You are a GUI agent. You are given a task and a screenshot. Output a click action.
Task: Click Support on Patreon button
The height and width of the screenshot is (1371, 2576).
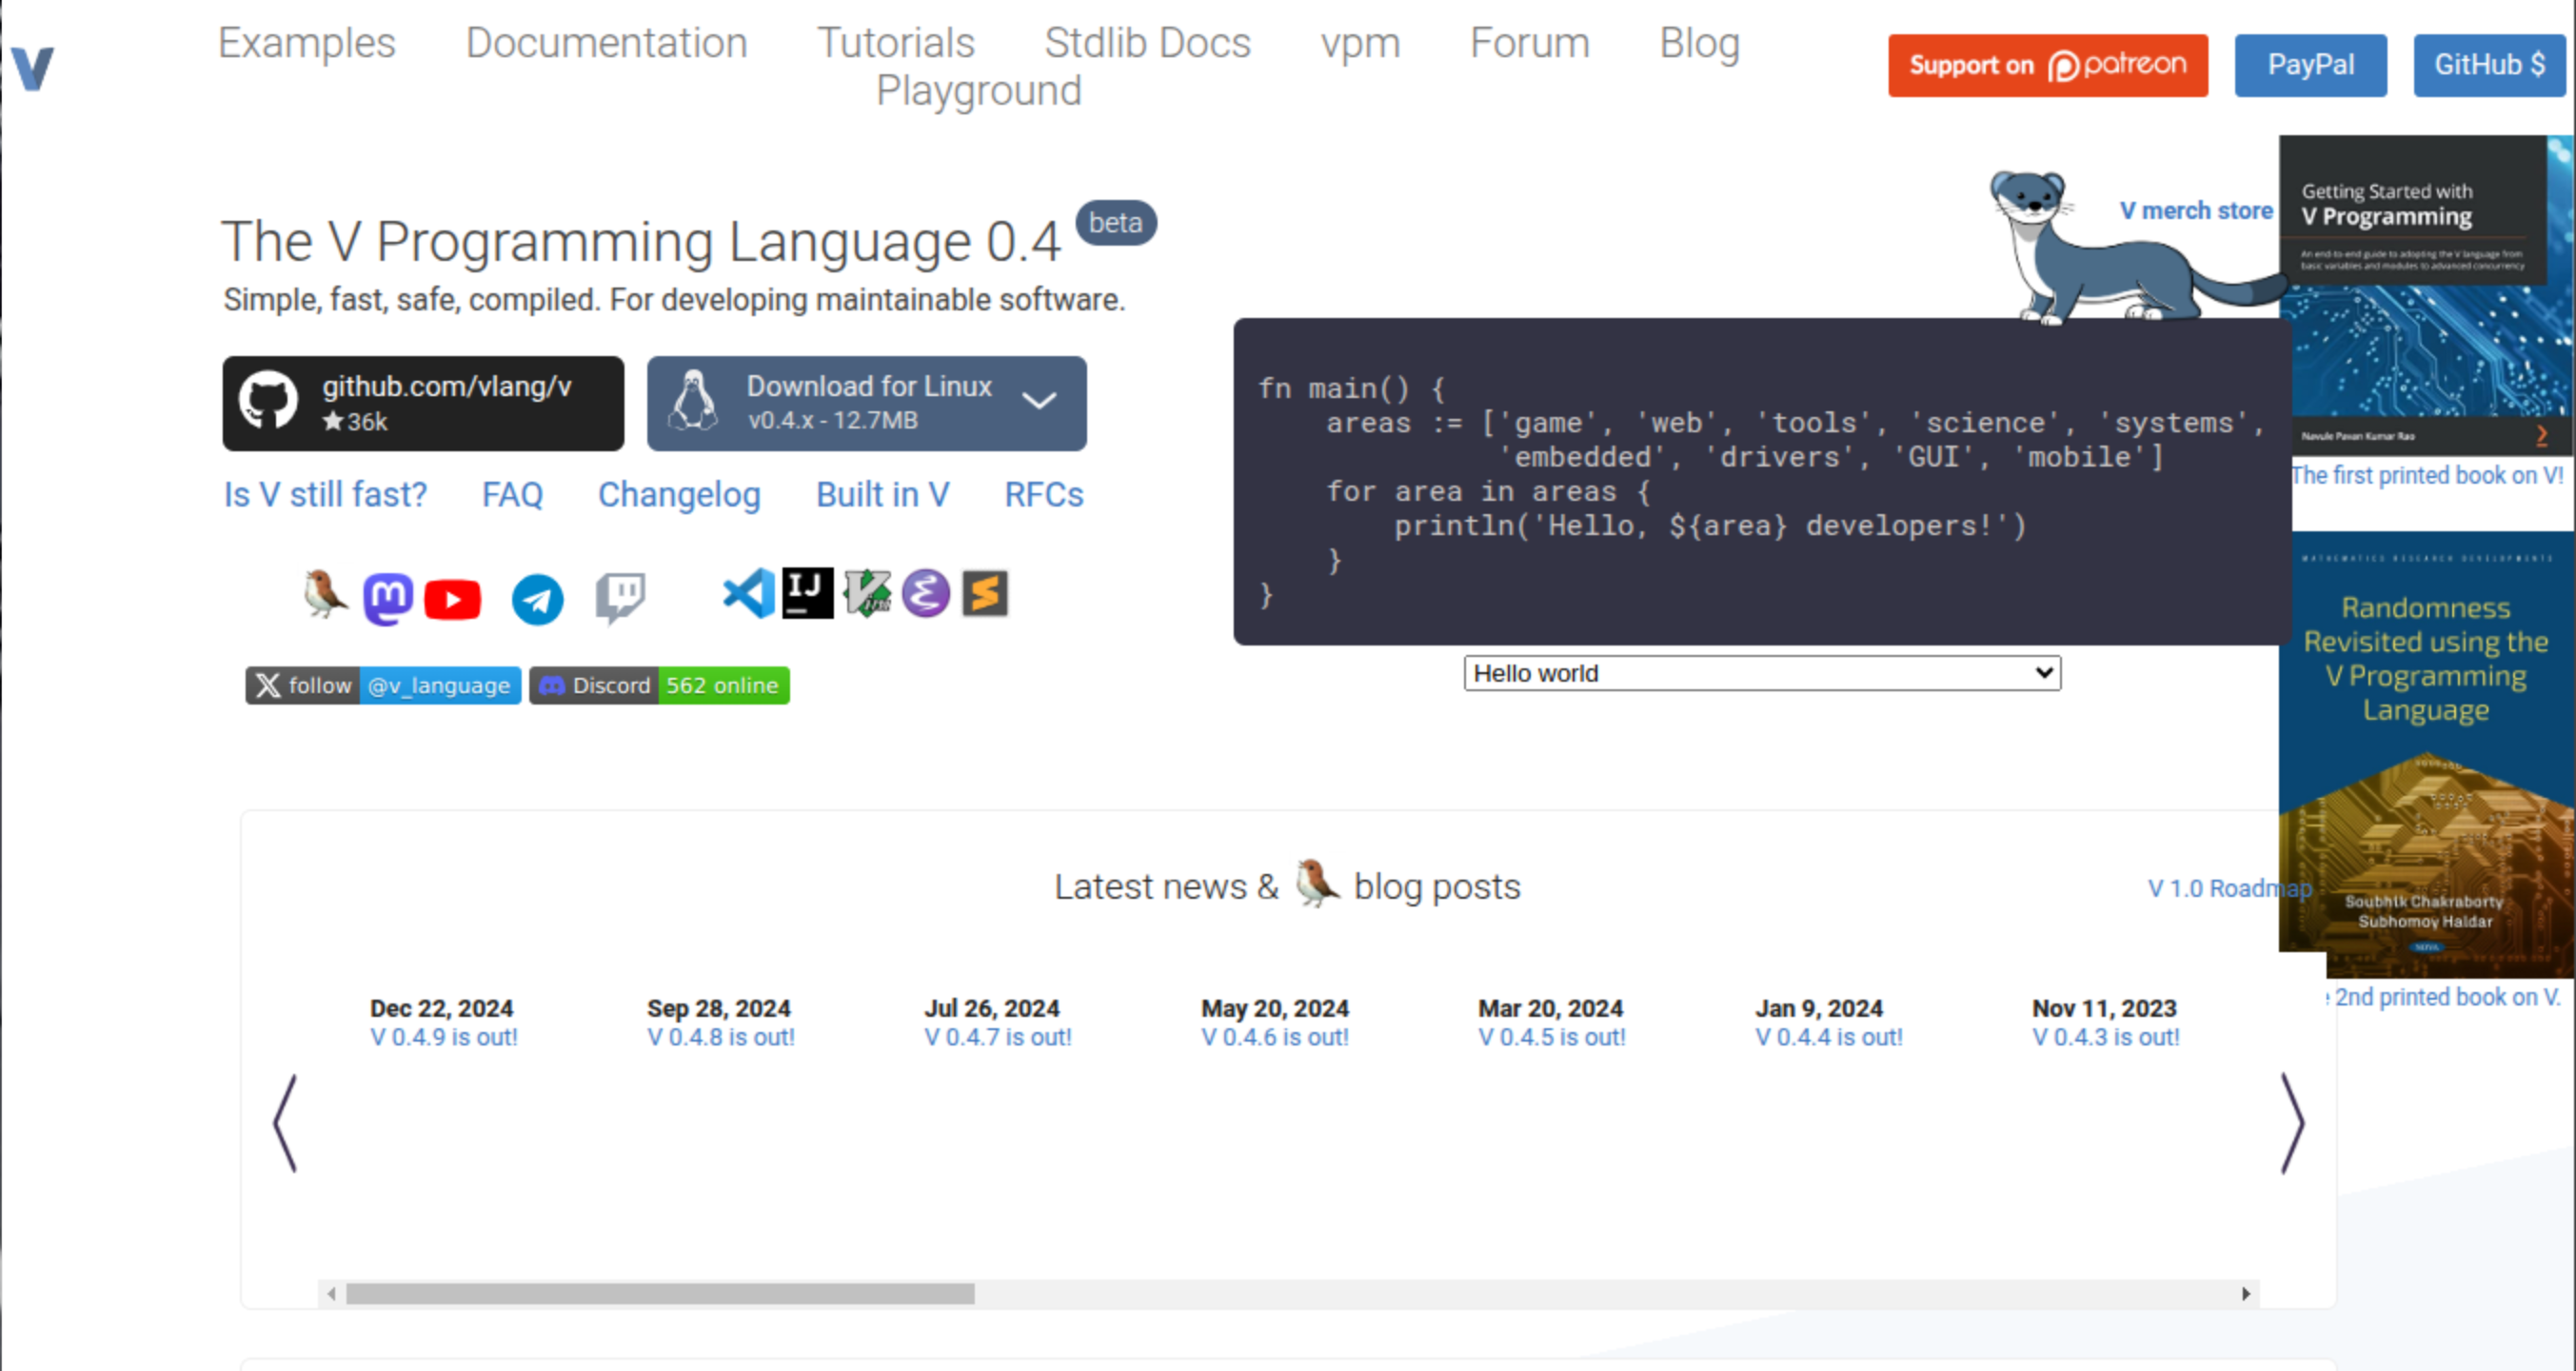[2048, 66]
